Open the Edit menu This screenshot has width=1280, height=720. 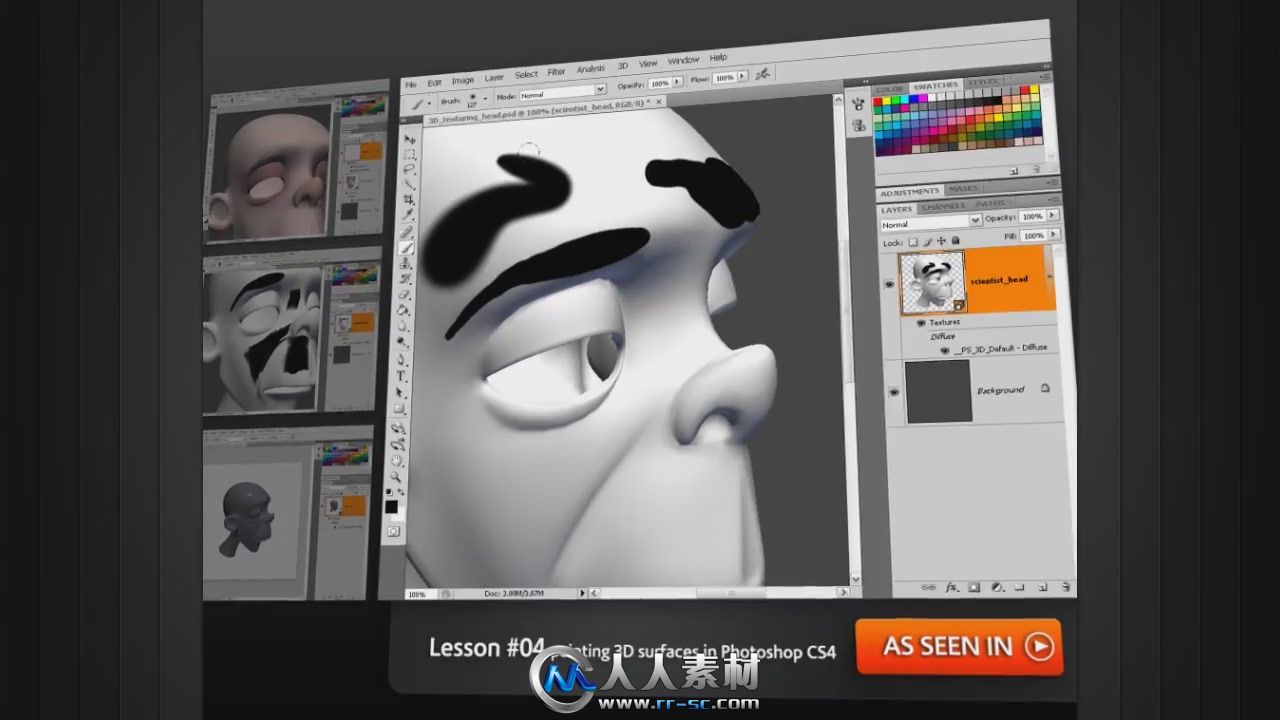(x=434, y=82)
